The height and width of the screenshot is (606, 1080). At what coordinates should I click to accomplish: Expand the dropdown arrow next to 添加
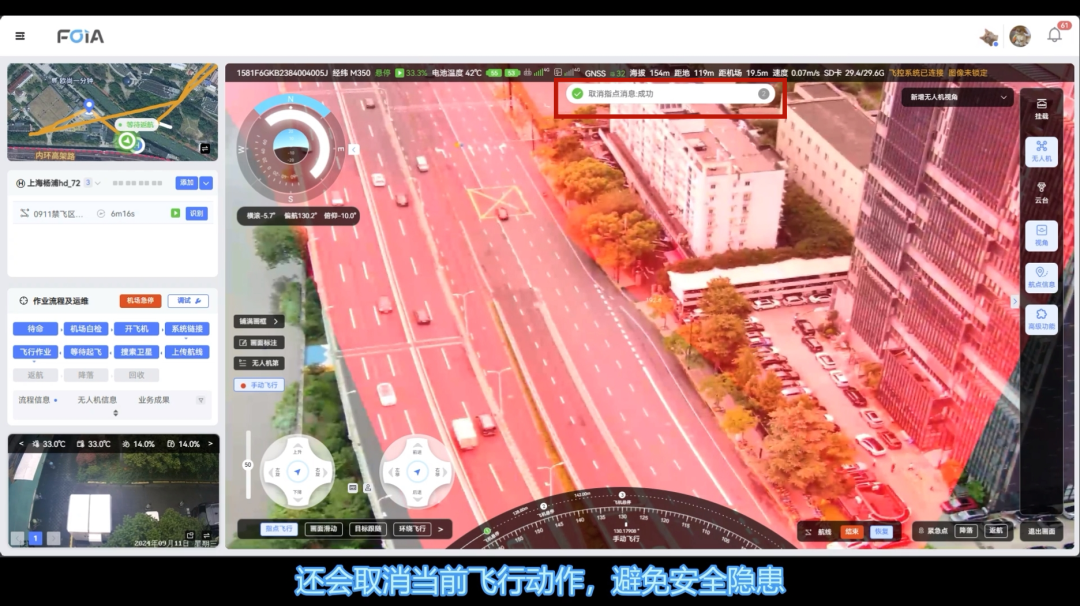[x=206, y=183]
